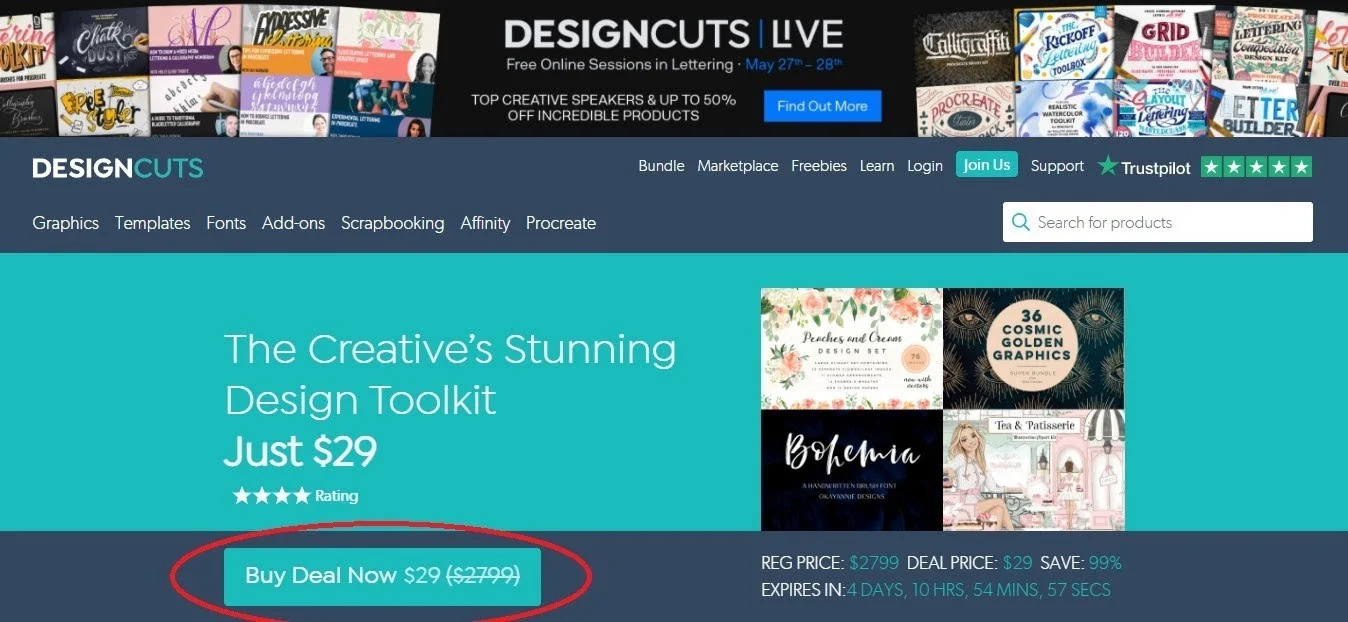Open the Support link
Image resolution: width=1348 pixels, height=622 pixels.
pyautogui.click(x=1057, y=166)
